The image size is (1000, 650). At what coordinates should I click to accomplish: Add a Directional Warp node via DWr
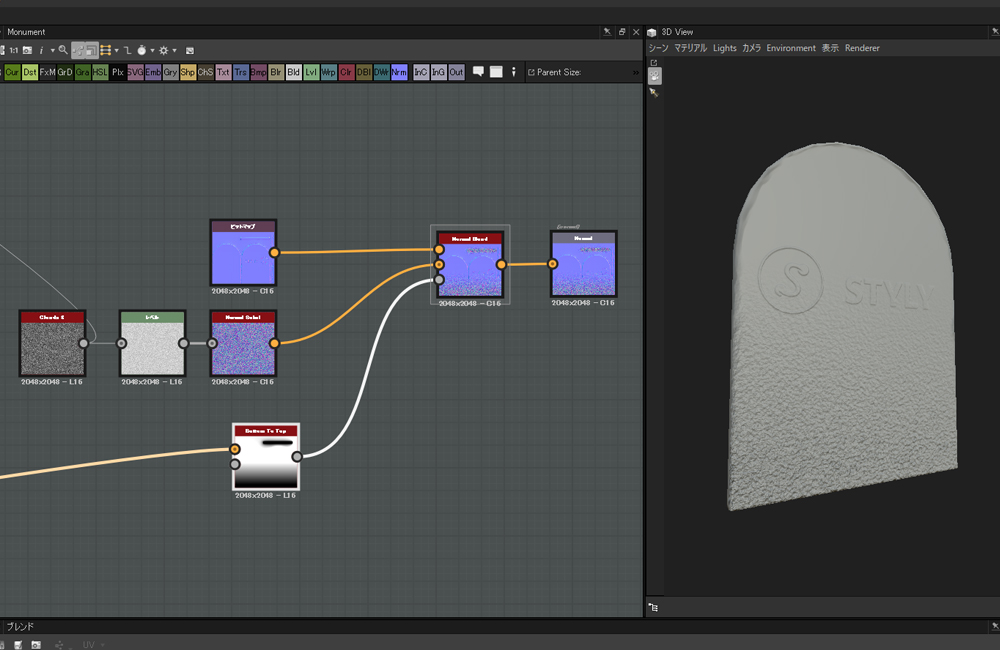pyautogui.click(x=381, y=72)
